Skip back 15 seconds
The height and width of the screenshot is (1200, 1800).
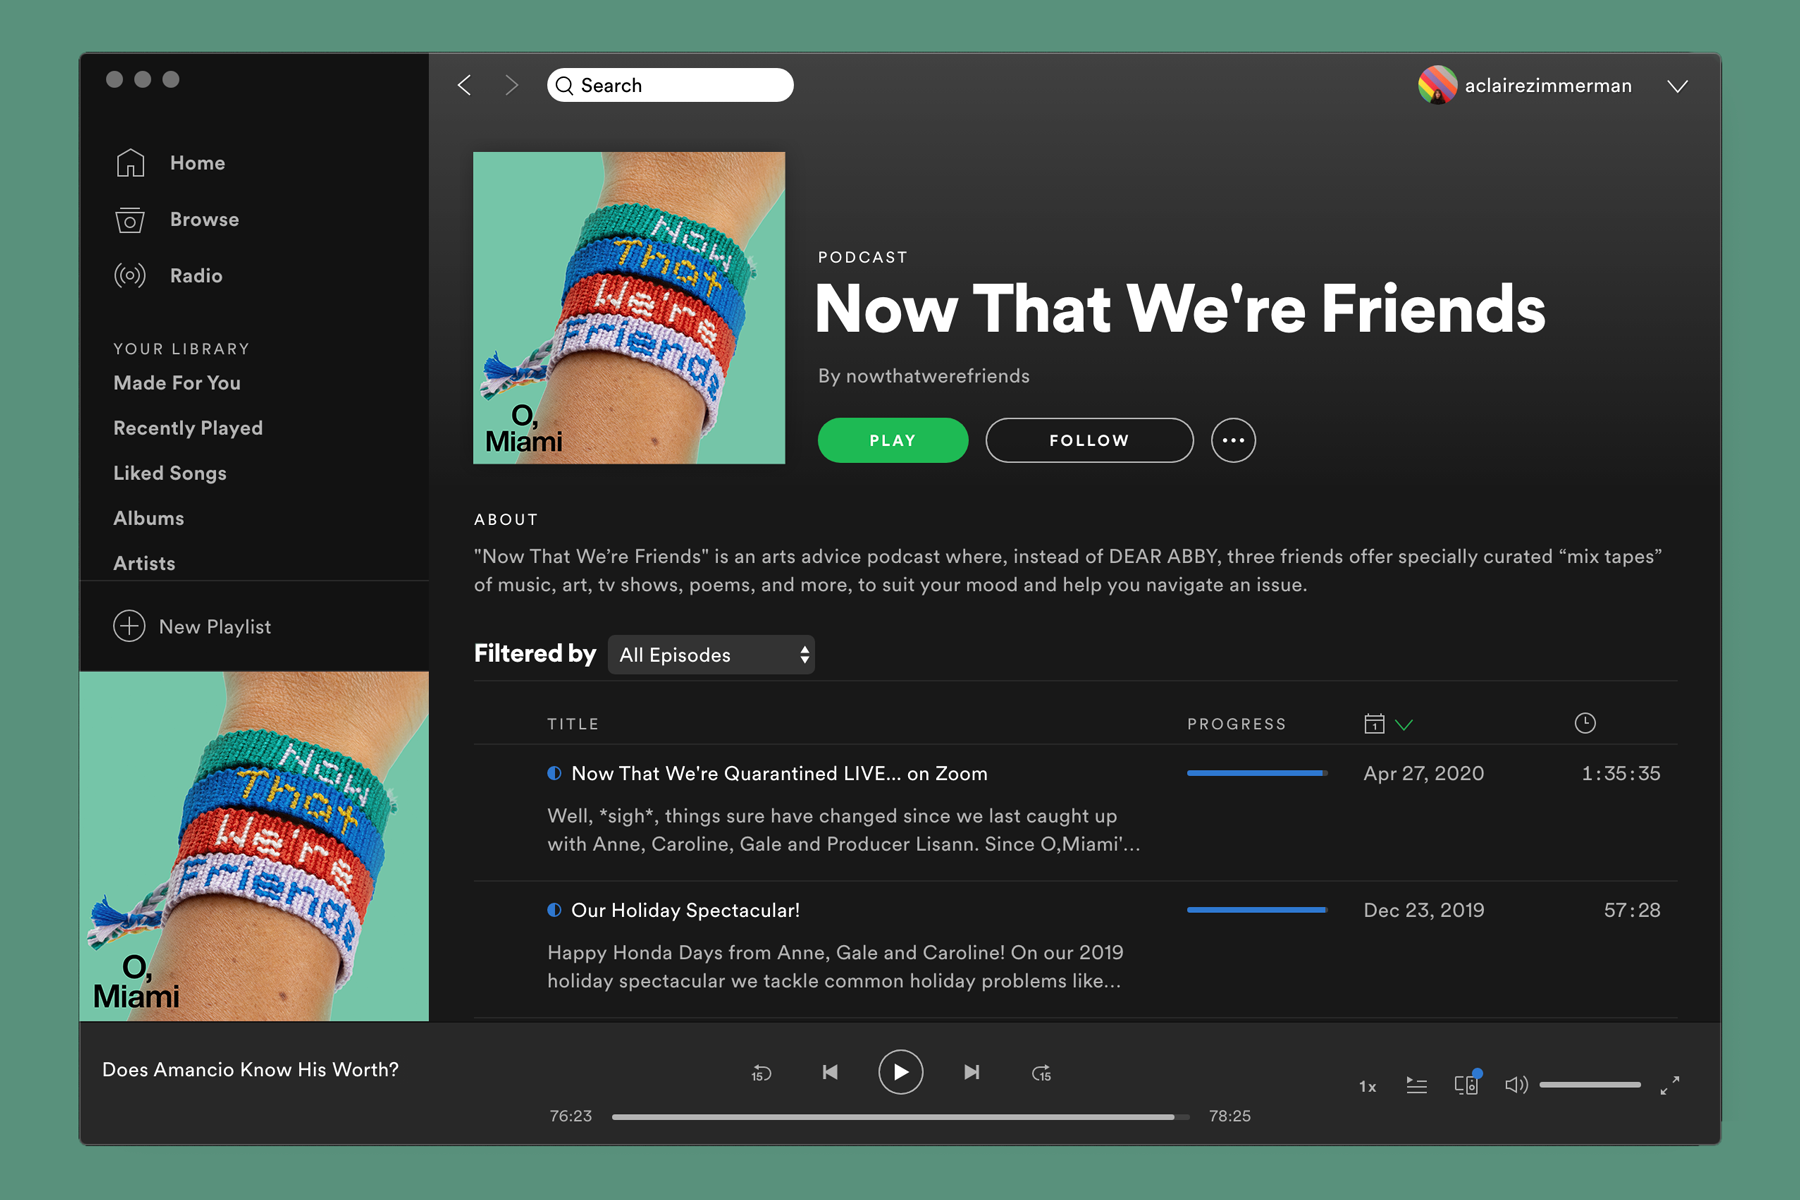pyautogui.click(x=761, y=1073)
